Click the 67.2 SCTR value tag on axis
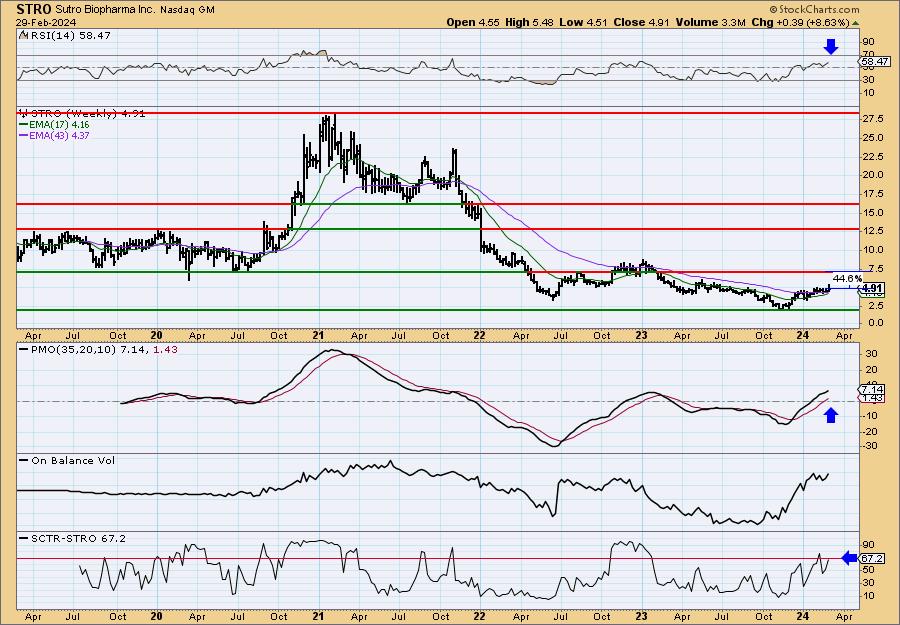900x625 pixels. (x=872, y=558)
